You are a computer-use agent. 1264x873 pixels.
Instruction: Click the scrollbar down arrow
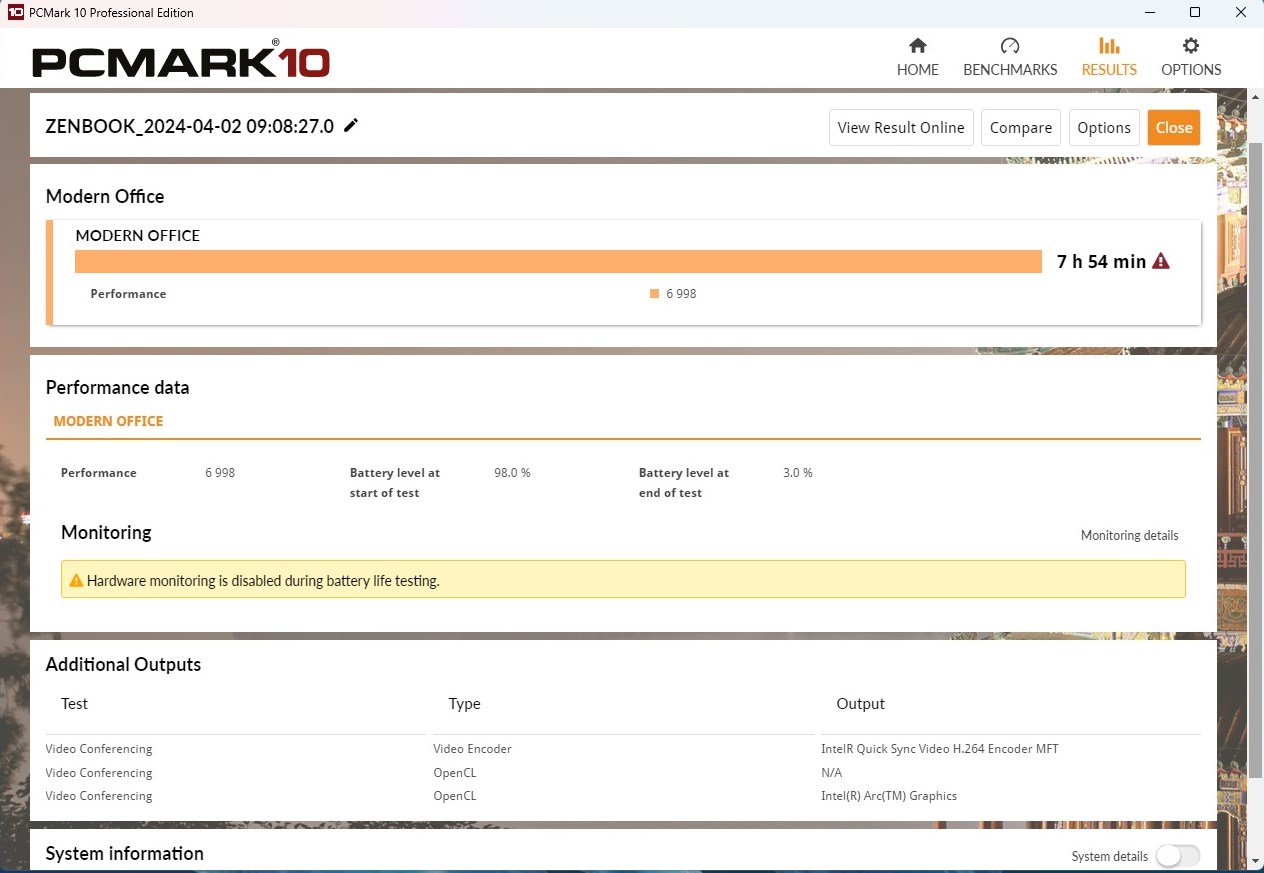[1255, 861]
